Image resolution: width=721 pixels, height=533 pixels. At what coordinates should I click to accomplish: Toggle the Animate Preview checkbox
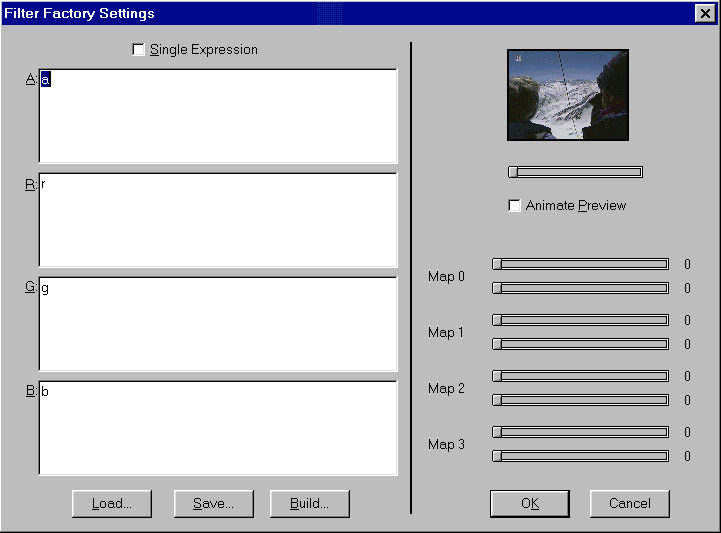(x=515, y=205)
